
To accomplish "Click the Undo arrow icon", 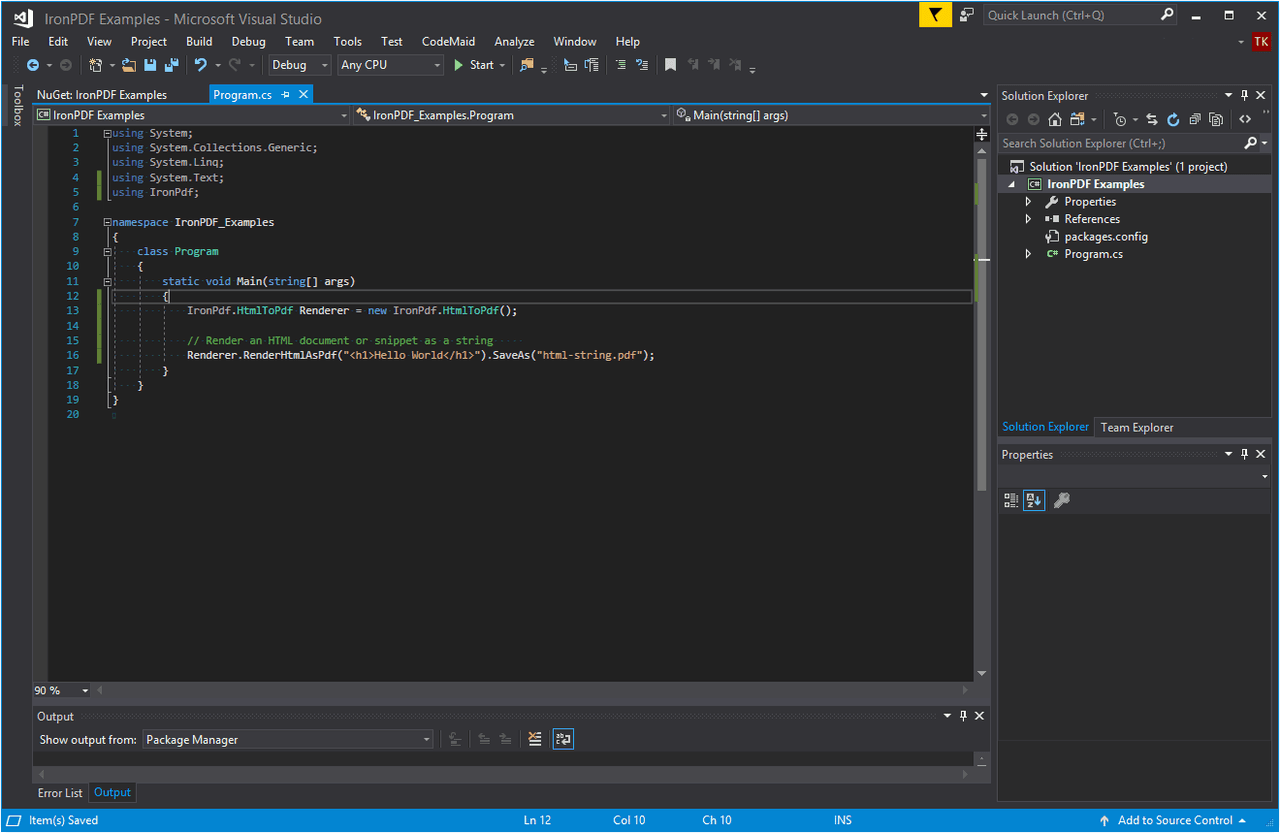I will (200, 65).
